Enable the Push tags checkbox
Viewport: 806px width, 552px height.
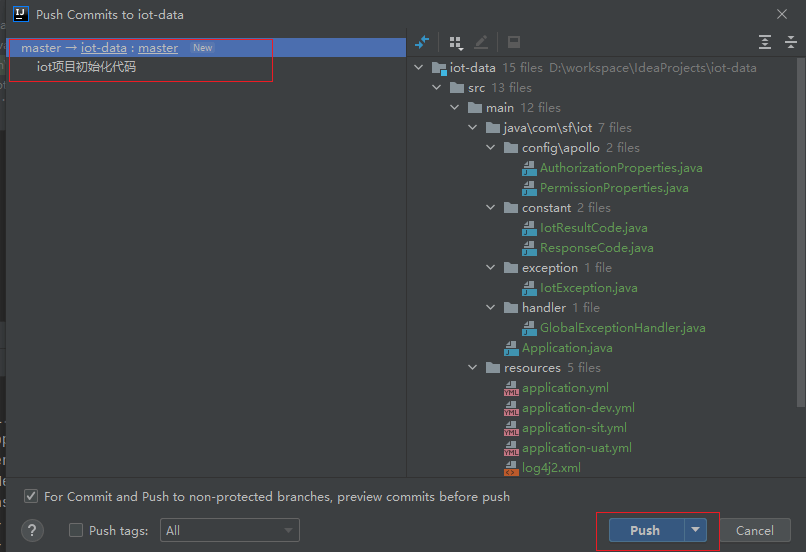(76, 530)
